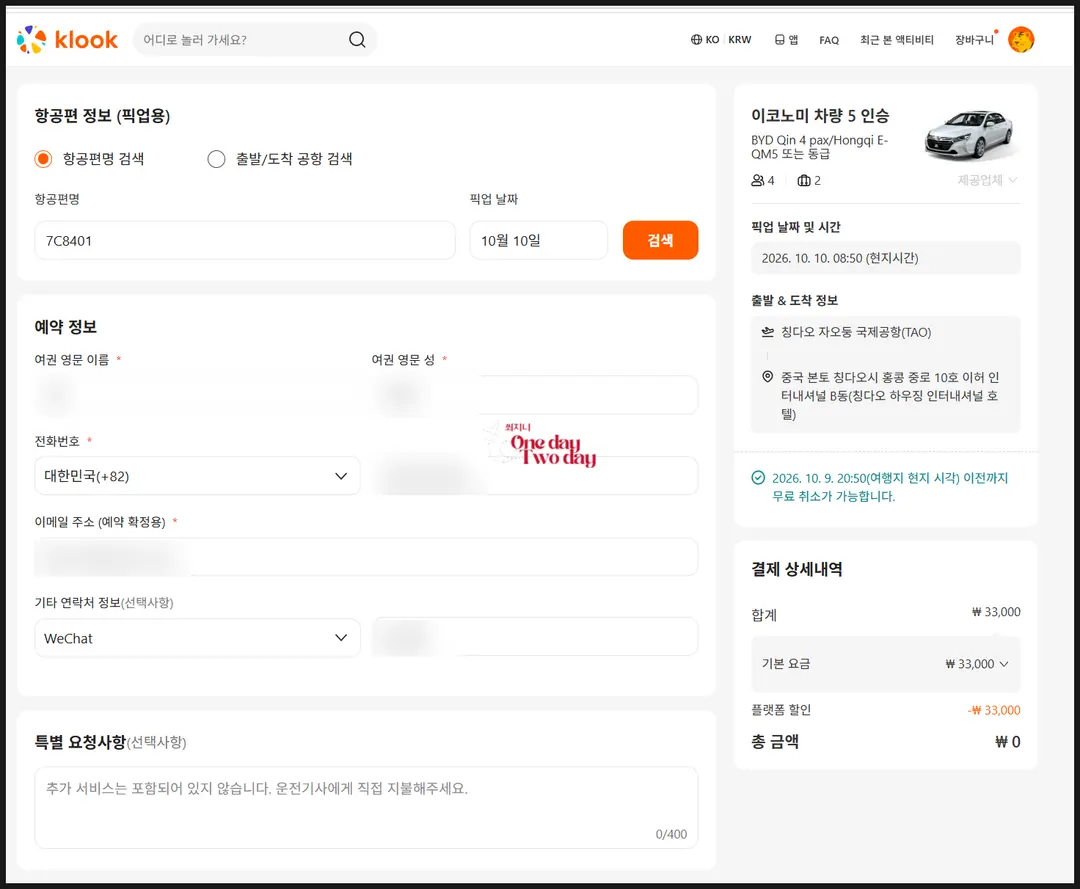Click the location pin icon at destination
The width and height of the screenshot is (1080, 889).
[x=767, y=377]
